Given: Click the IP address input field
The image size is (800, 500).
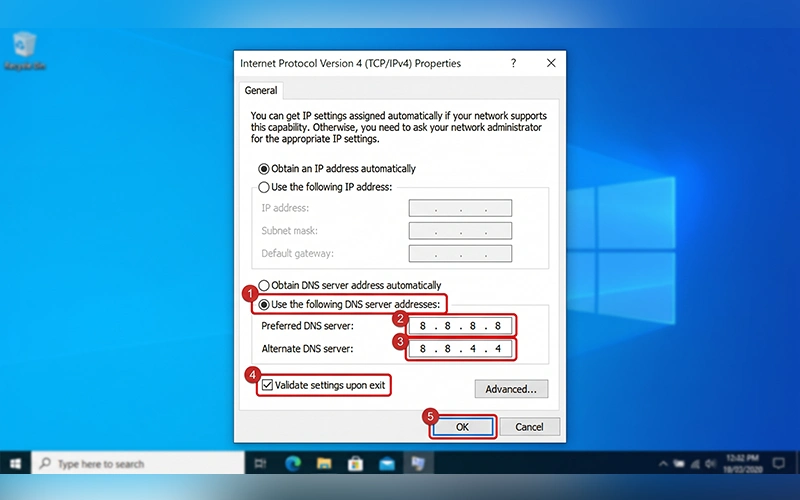Looking at the screenshot, I should tap(460, 208).
